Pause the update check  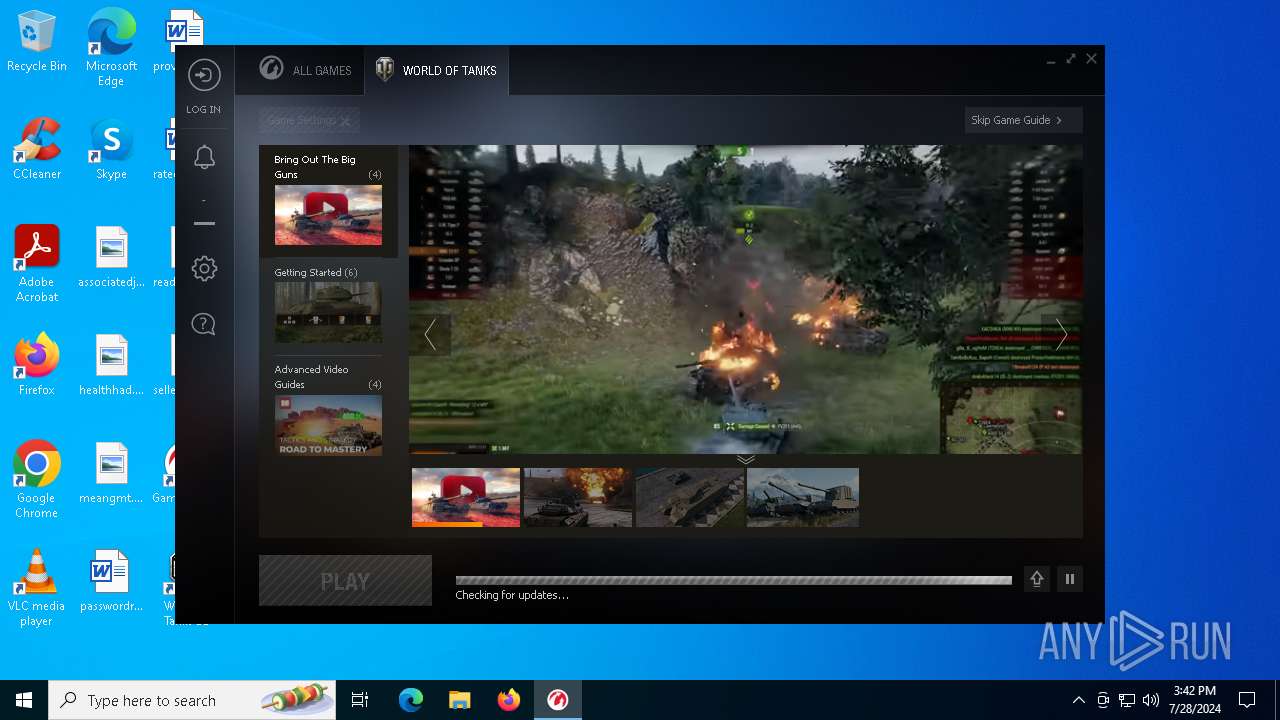coord(1070,579)
